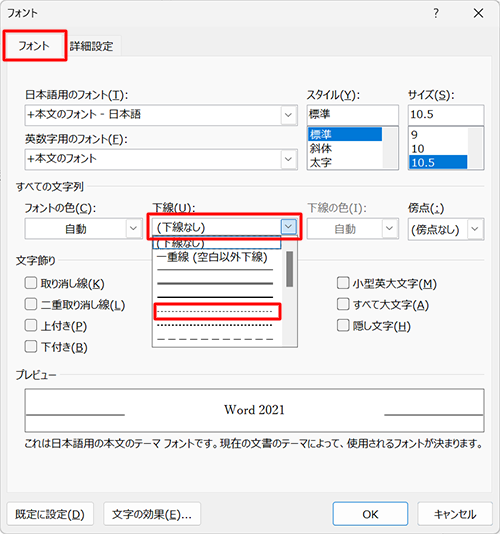The height and width of the screenshot is (534, 500).
Task: Select 太字 in the style list
Action: click(x=345, y=162)
